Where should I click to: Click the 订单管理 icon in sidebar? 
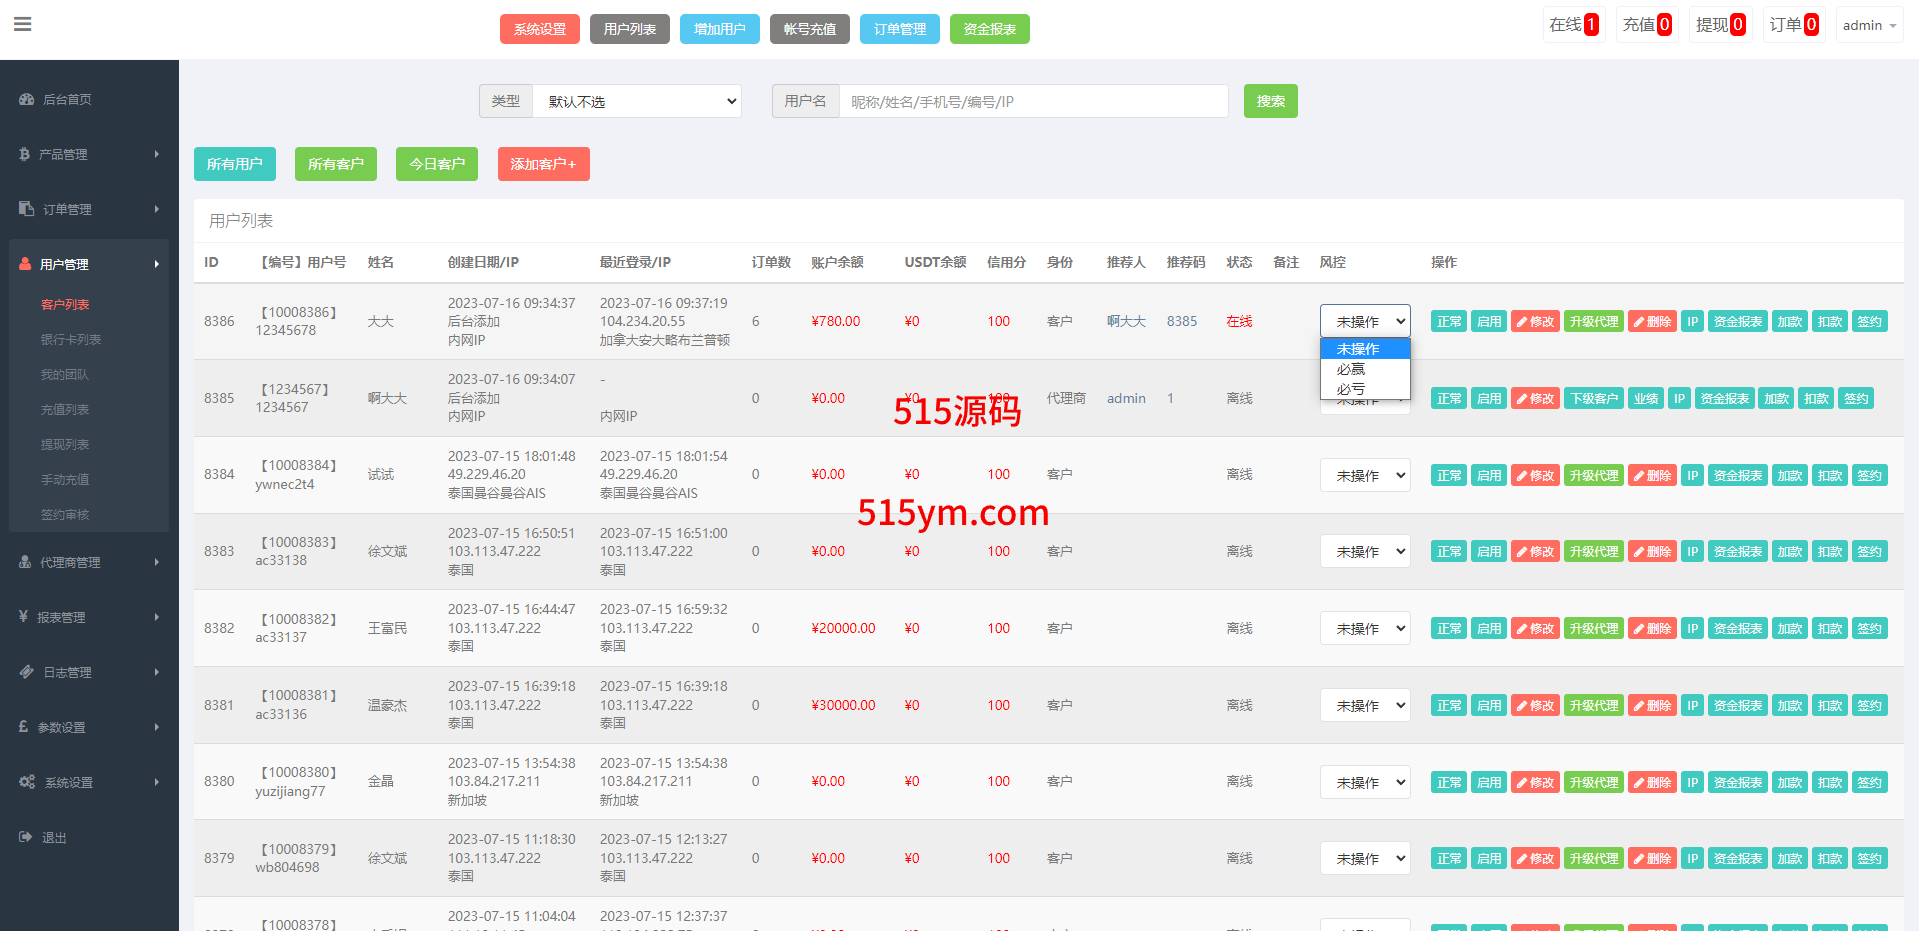pyautogui.click(x=26, y=209)
